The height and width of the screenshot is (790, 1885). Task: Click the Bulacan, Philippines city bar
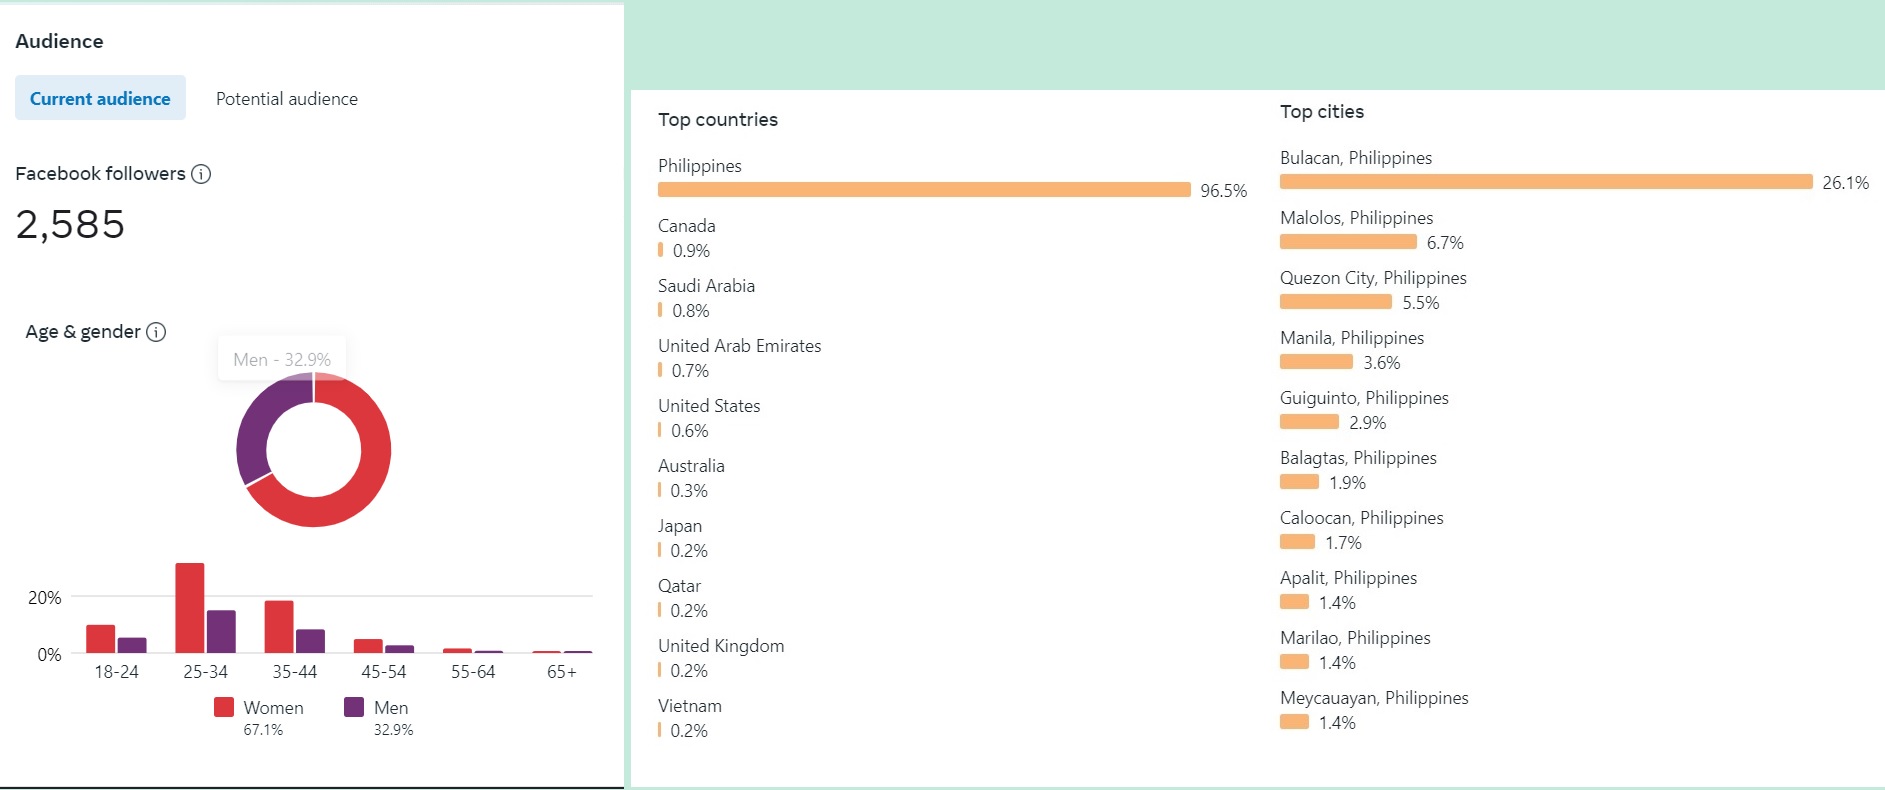[1546, 182]
